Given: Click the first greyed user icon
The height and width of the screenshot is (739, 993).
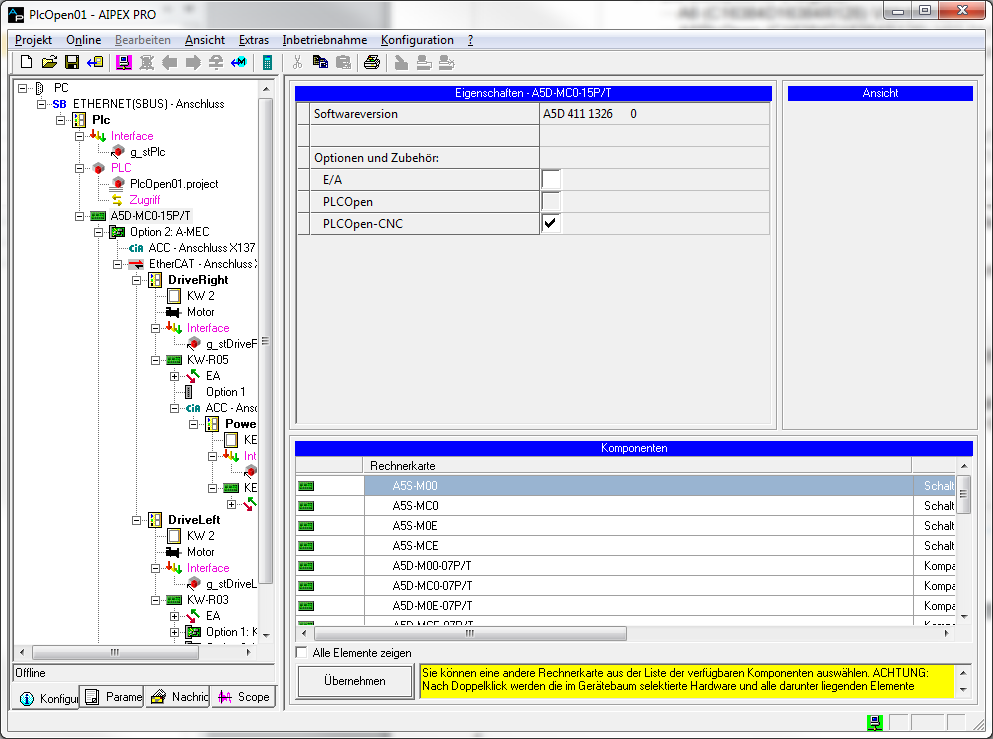Looking at the screenshot, I should [401, 62].
